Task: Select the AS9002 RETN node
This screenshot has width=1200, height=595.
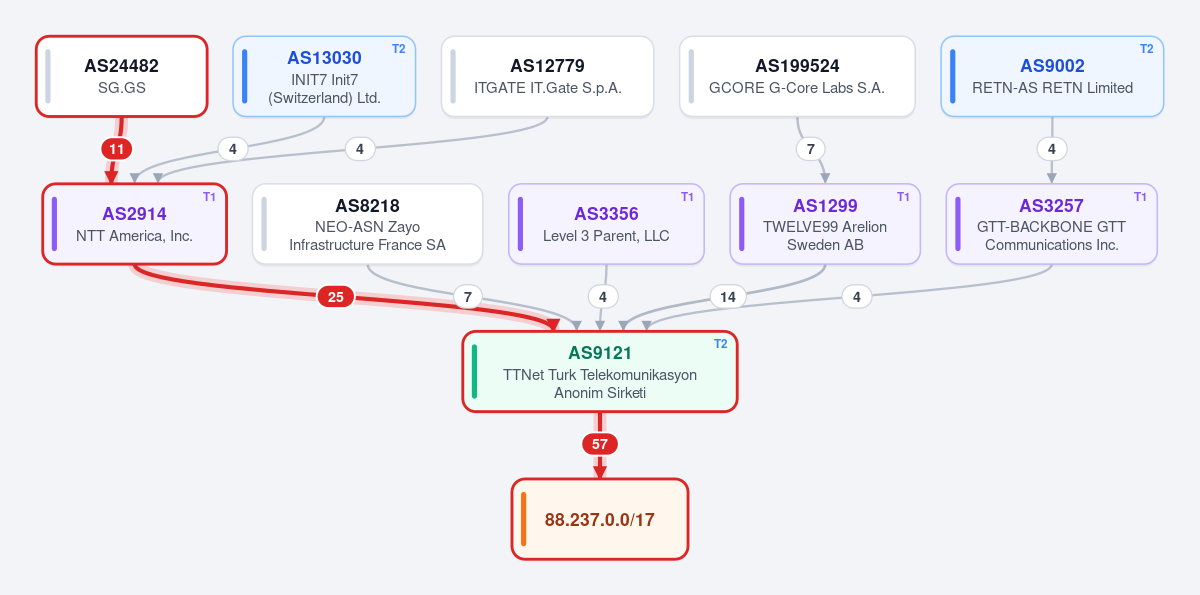Action: click(1052, 77)
